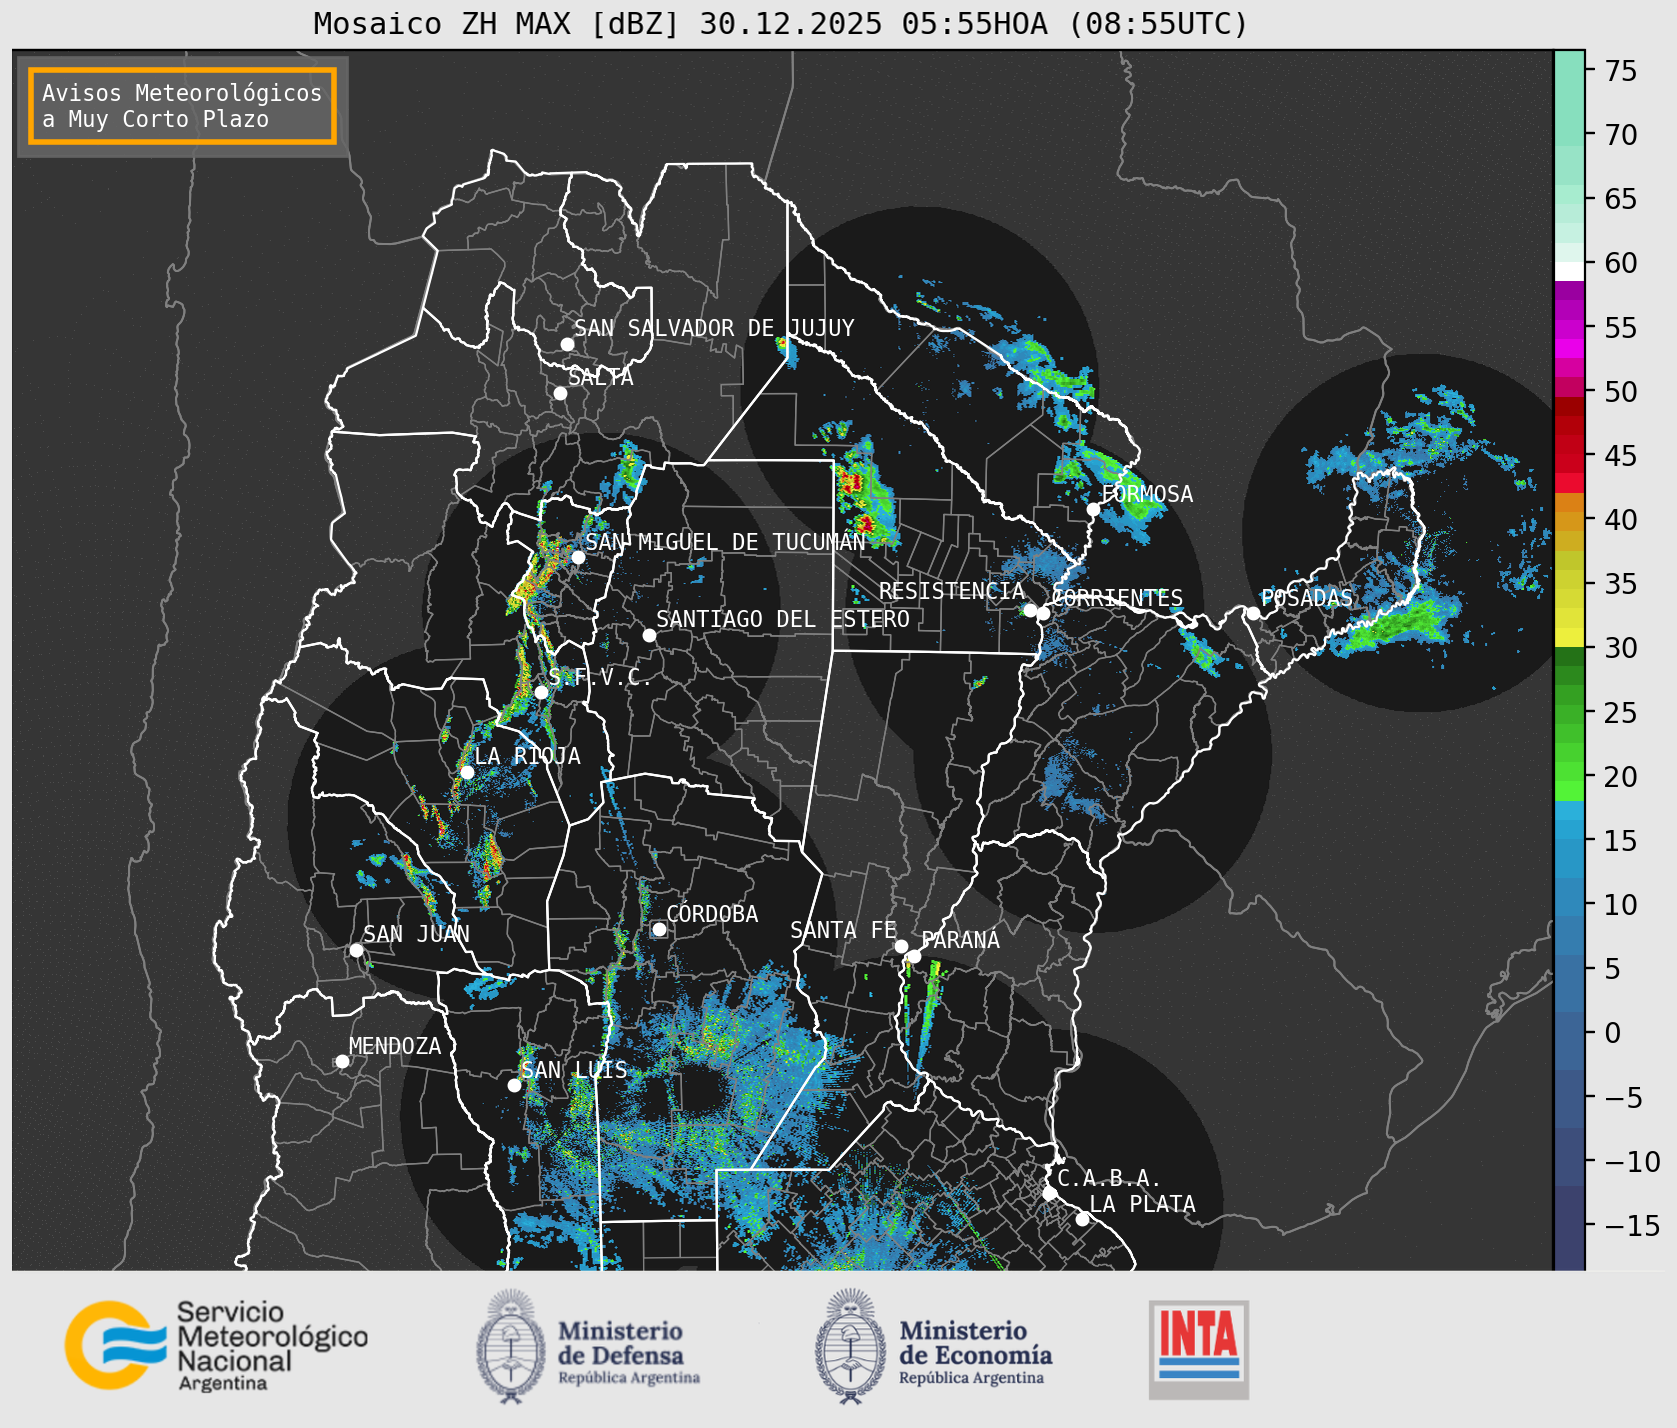Click the Ministerio de Economía coat of arms

tap(852, 1346)
